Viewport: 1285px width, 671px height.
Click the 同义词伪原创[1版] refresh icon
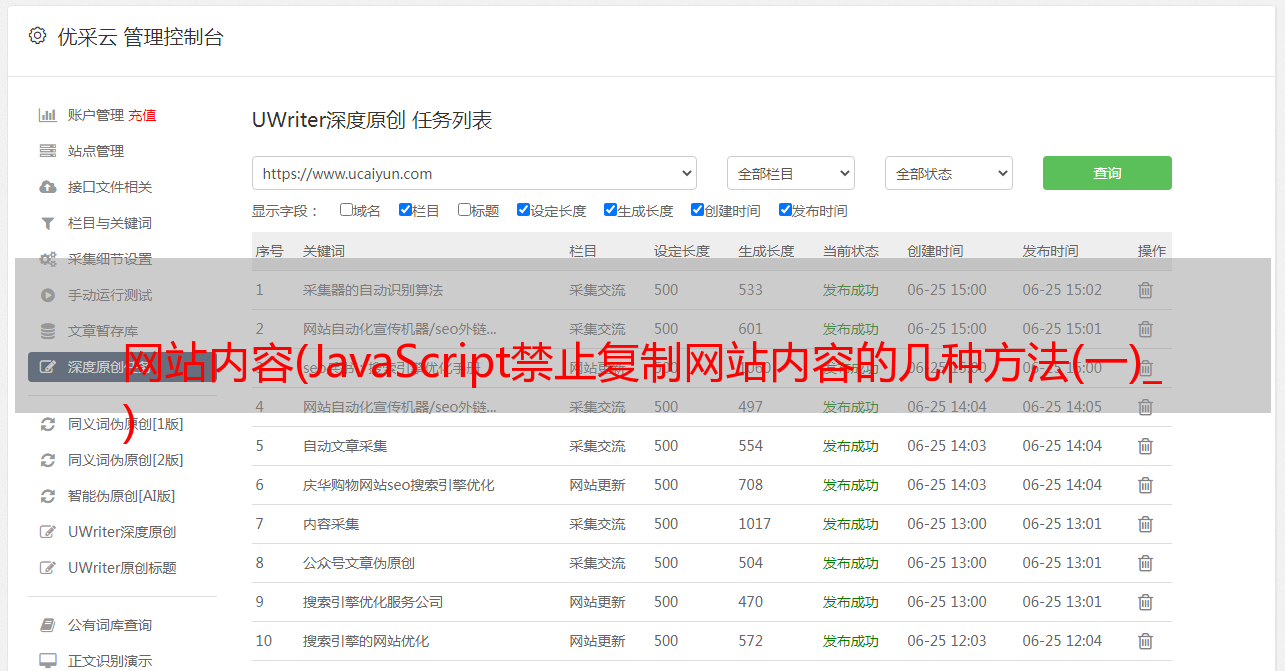coord(47,424)
